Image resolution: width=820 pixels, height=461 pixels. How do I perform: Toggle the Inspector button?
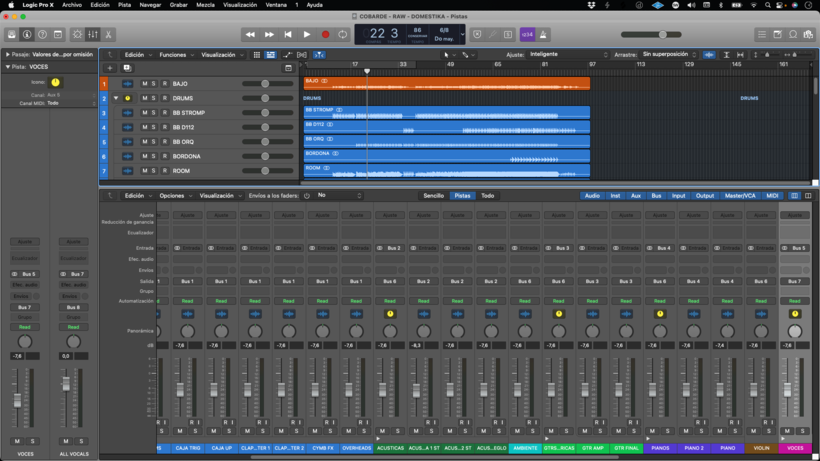click(27, 34)
